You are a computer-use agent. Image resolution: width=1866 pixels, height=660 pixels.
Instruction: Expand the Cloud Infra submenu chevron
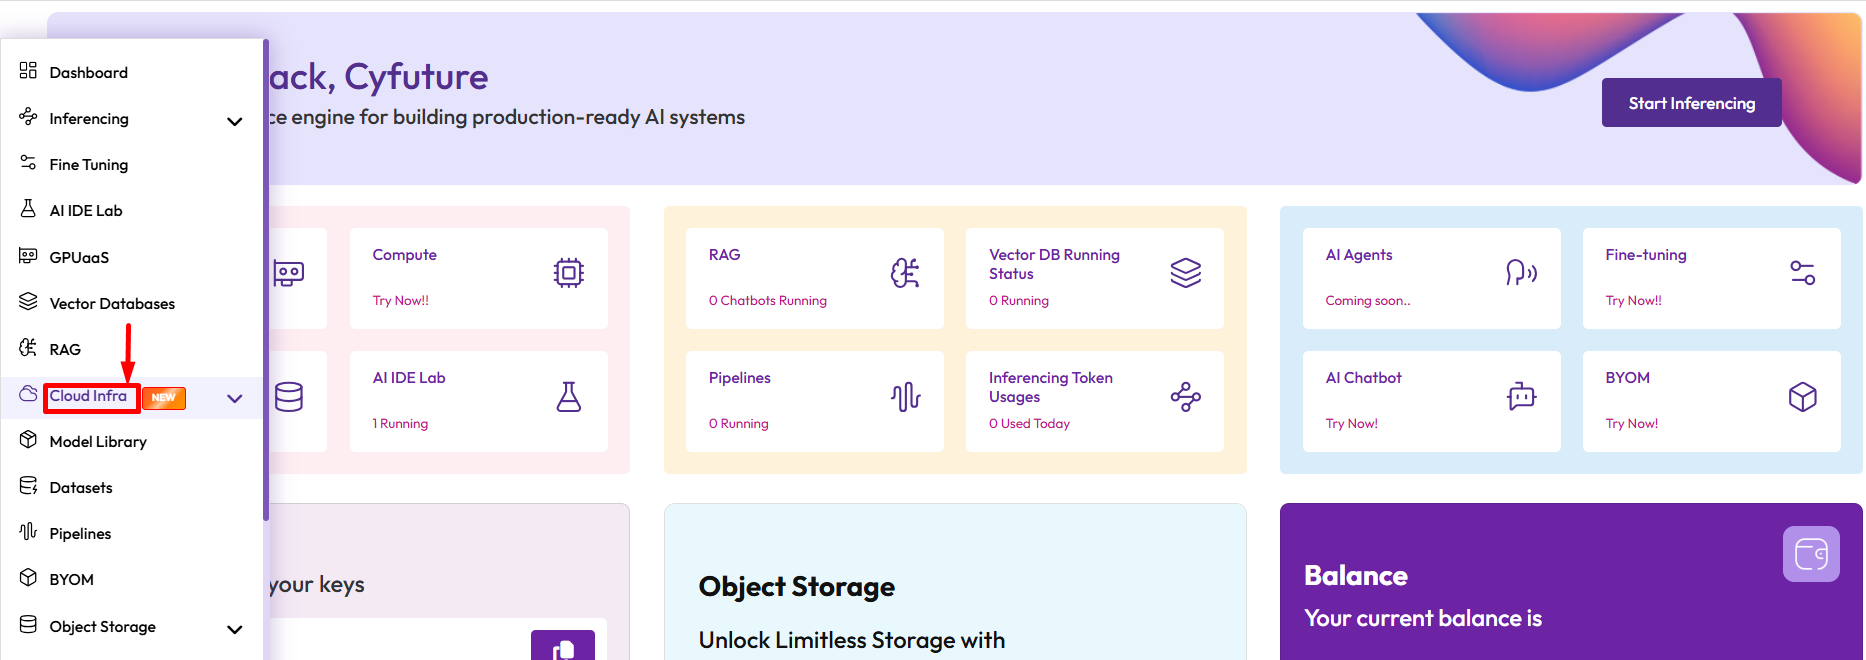pyautogui.click(x=235, y=398)
